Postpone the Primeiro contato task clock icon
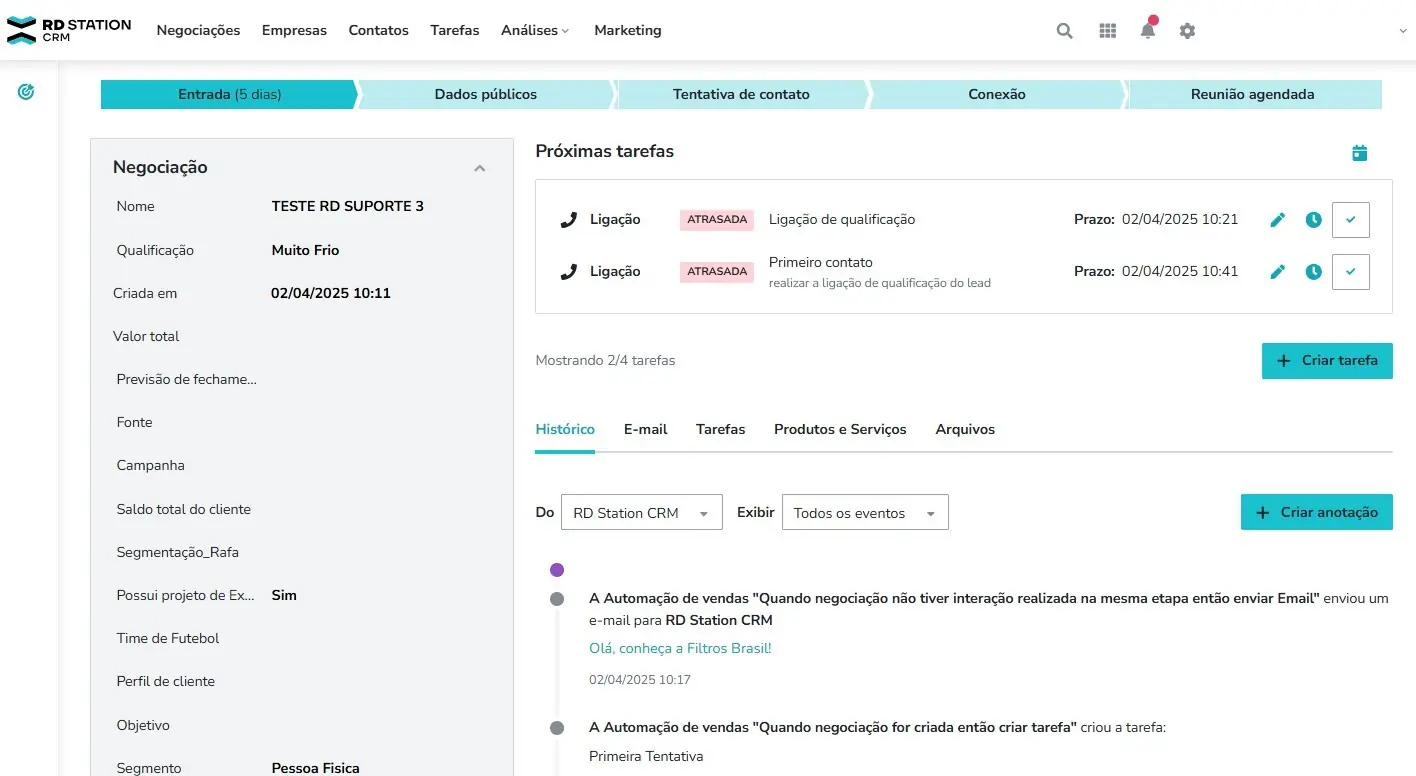 pyautogui.click(x=1313, y=272)
